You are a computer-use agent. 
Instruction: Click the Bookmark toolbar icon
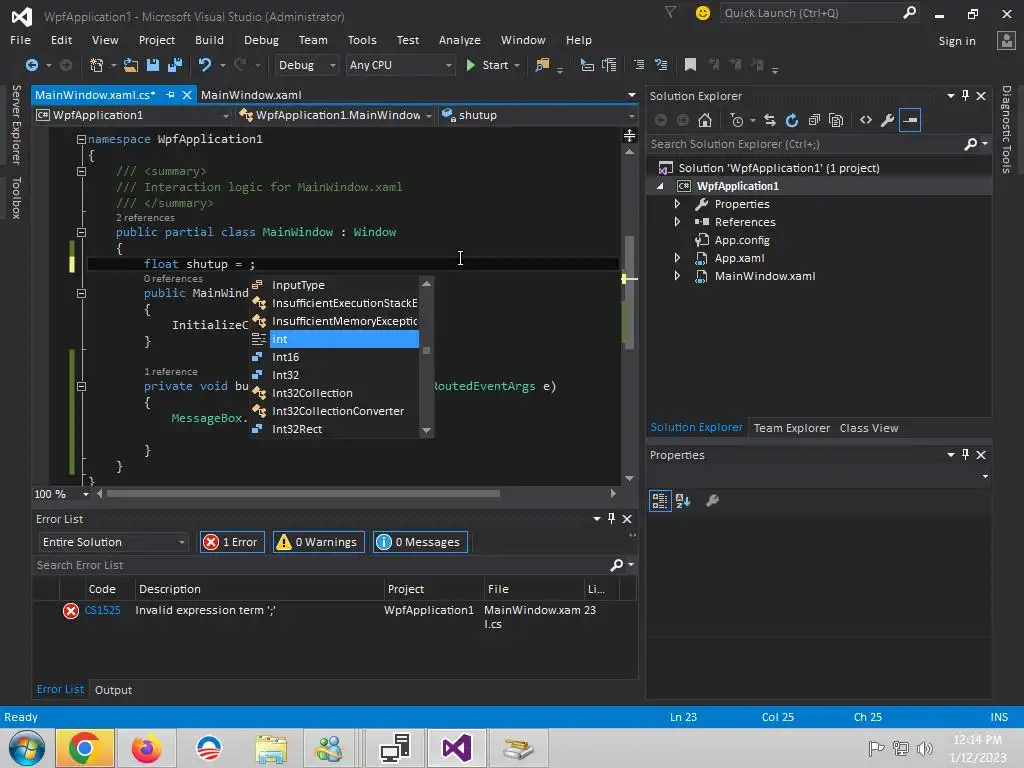[690, 65]
